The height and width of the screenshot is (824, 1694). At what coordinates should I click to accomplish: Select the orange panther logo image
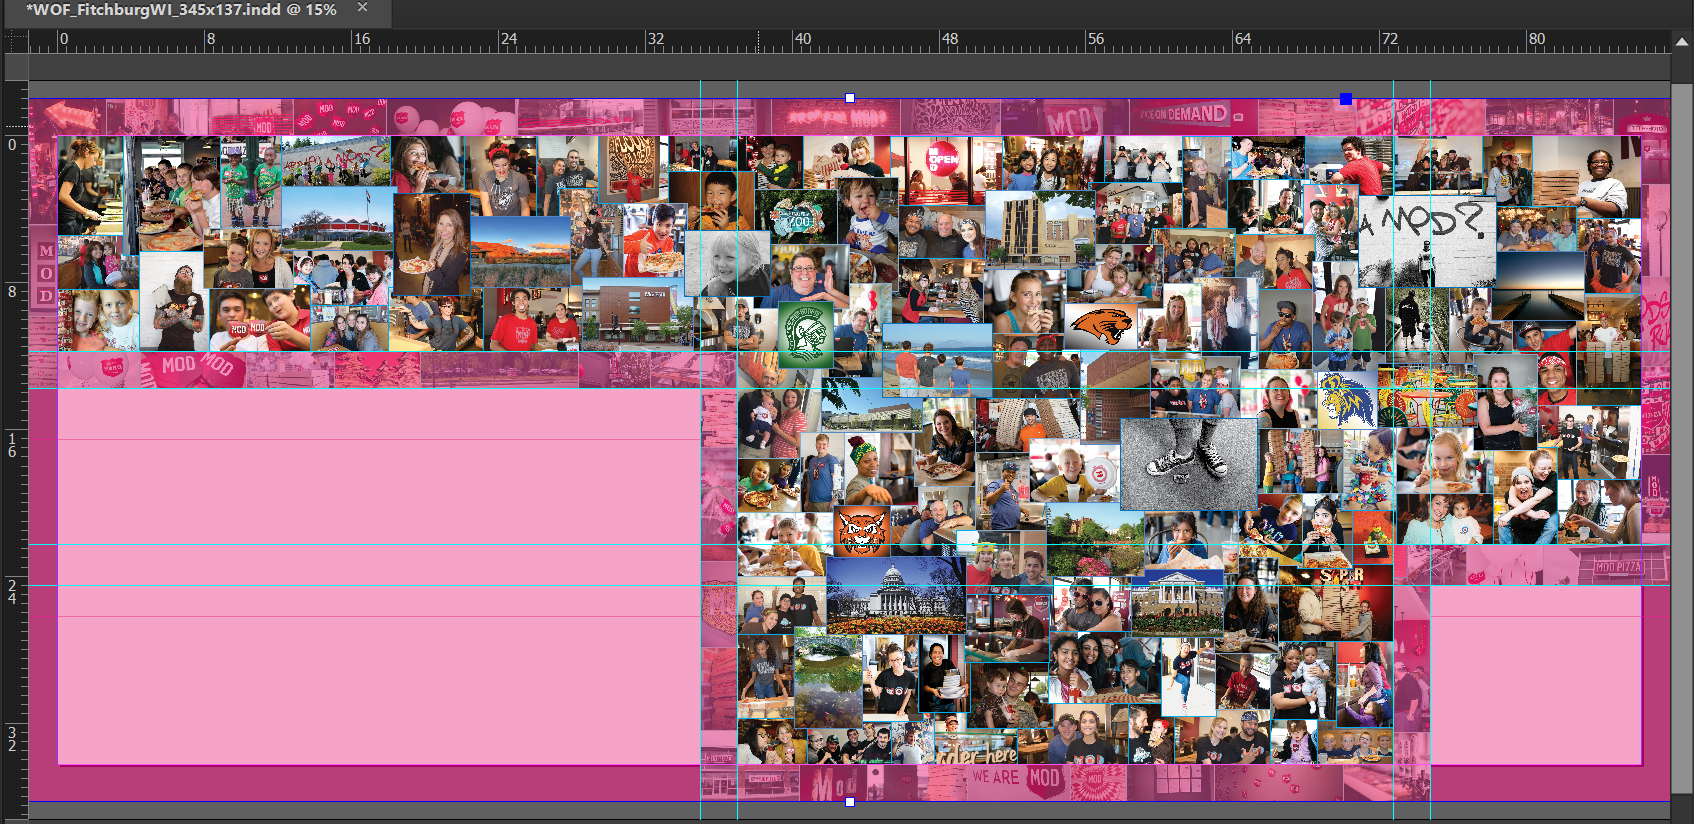pos(1101,325)
